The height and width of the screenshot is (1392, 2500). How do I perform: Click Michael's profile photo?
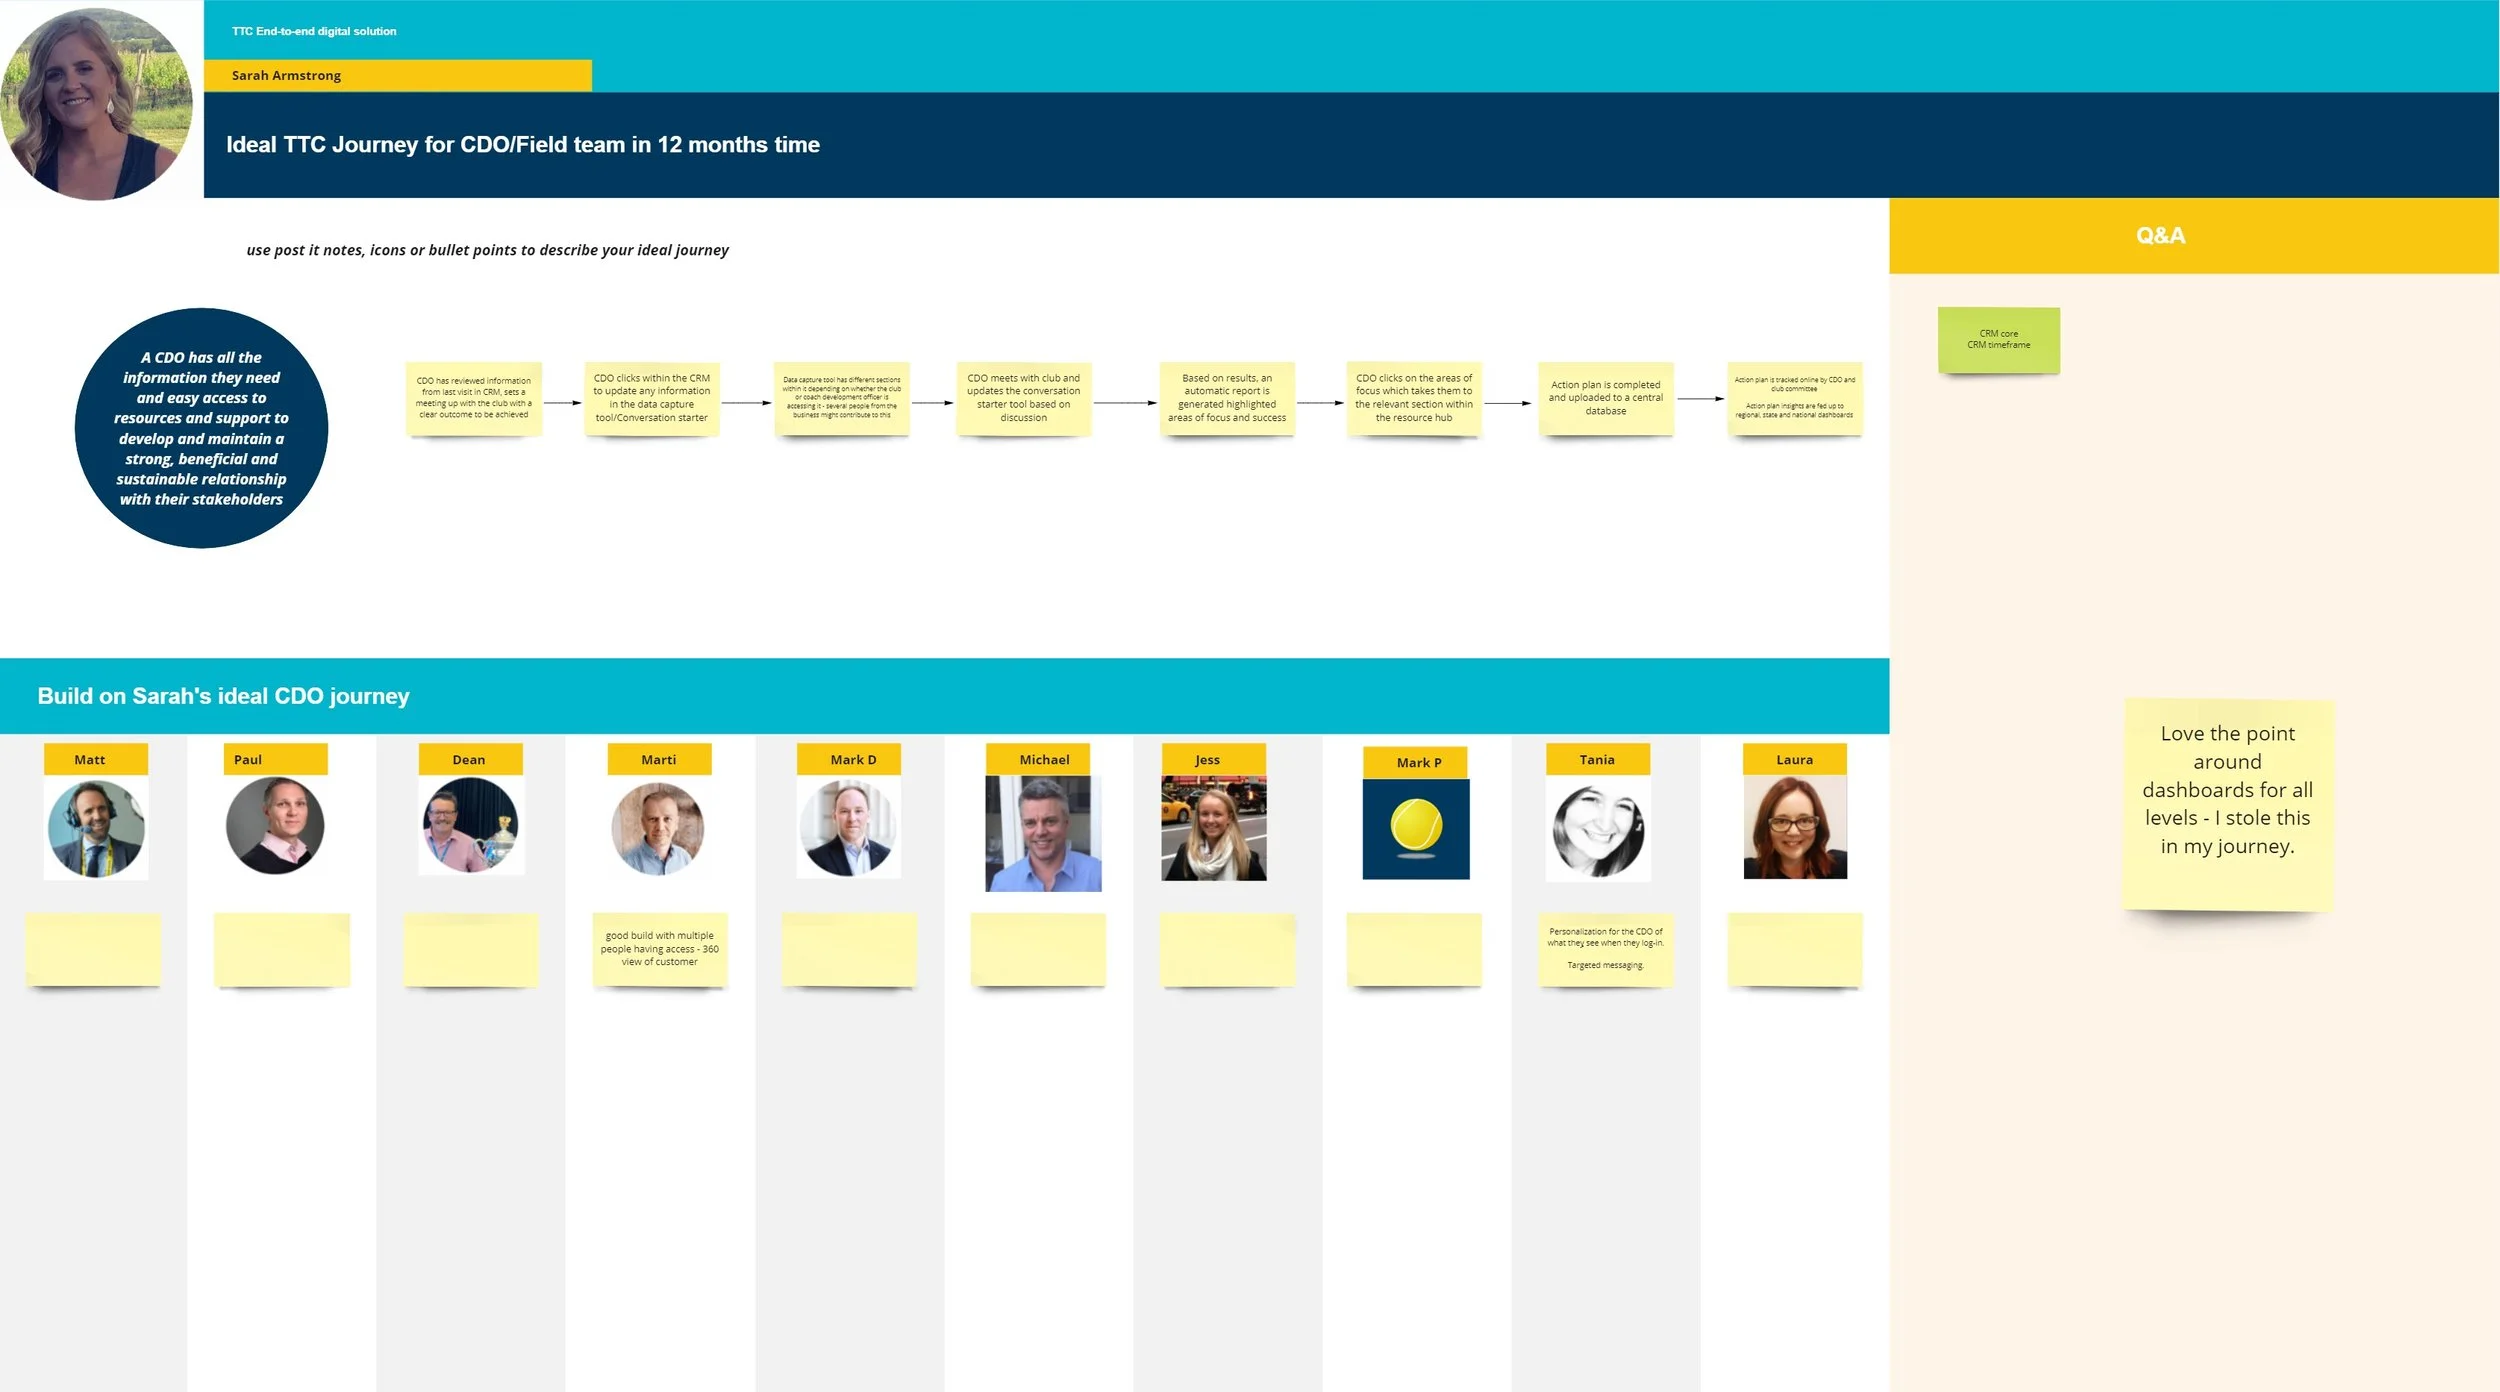(x=1043, y=833)
